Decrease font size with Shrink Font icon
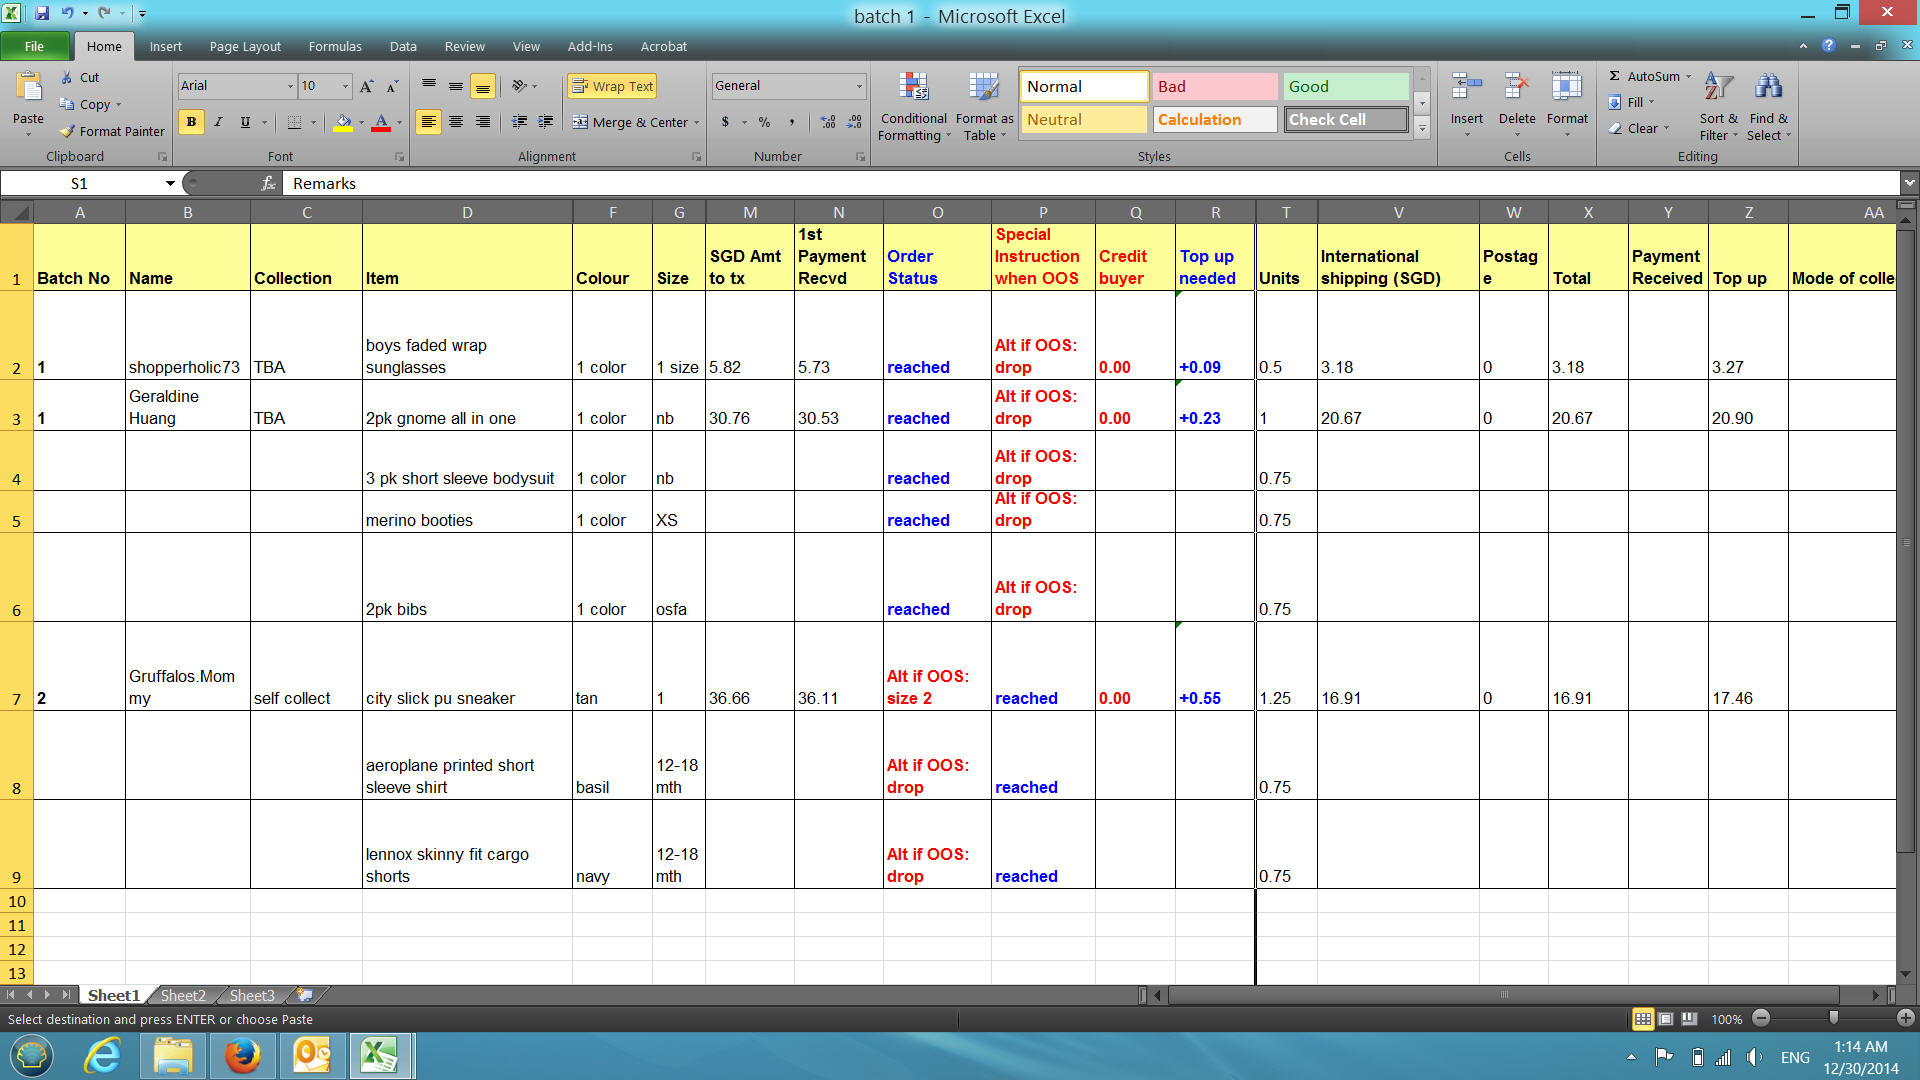Viewport: 1920px width, 1080px height. 392,86
